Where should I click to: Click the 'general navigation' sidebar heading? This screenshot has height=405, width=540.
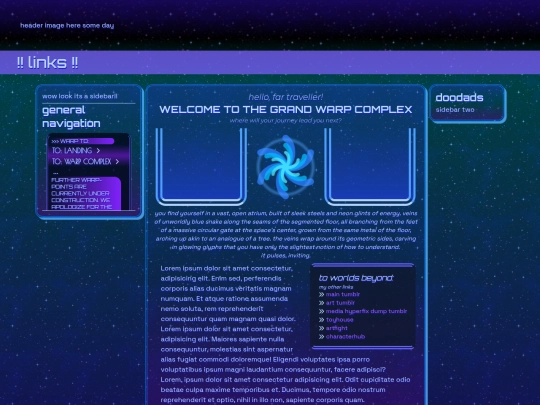point(71,116)
